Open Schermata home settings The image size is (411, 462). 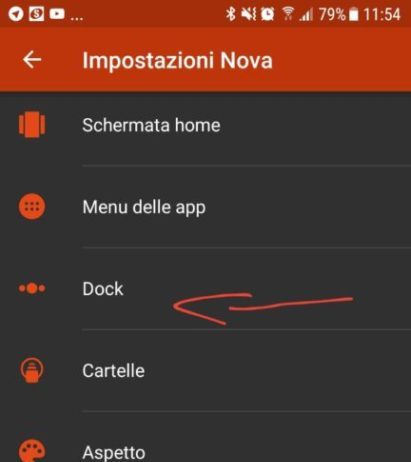[205, 125]
